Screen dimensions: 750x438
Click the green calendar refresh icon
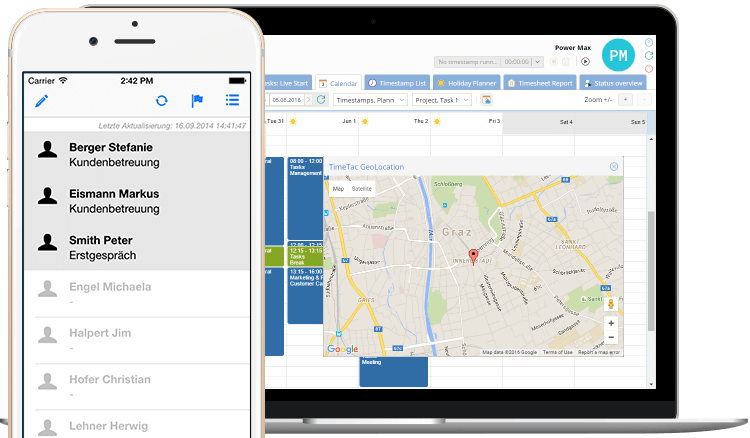[x=321, y=100]
